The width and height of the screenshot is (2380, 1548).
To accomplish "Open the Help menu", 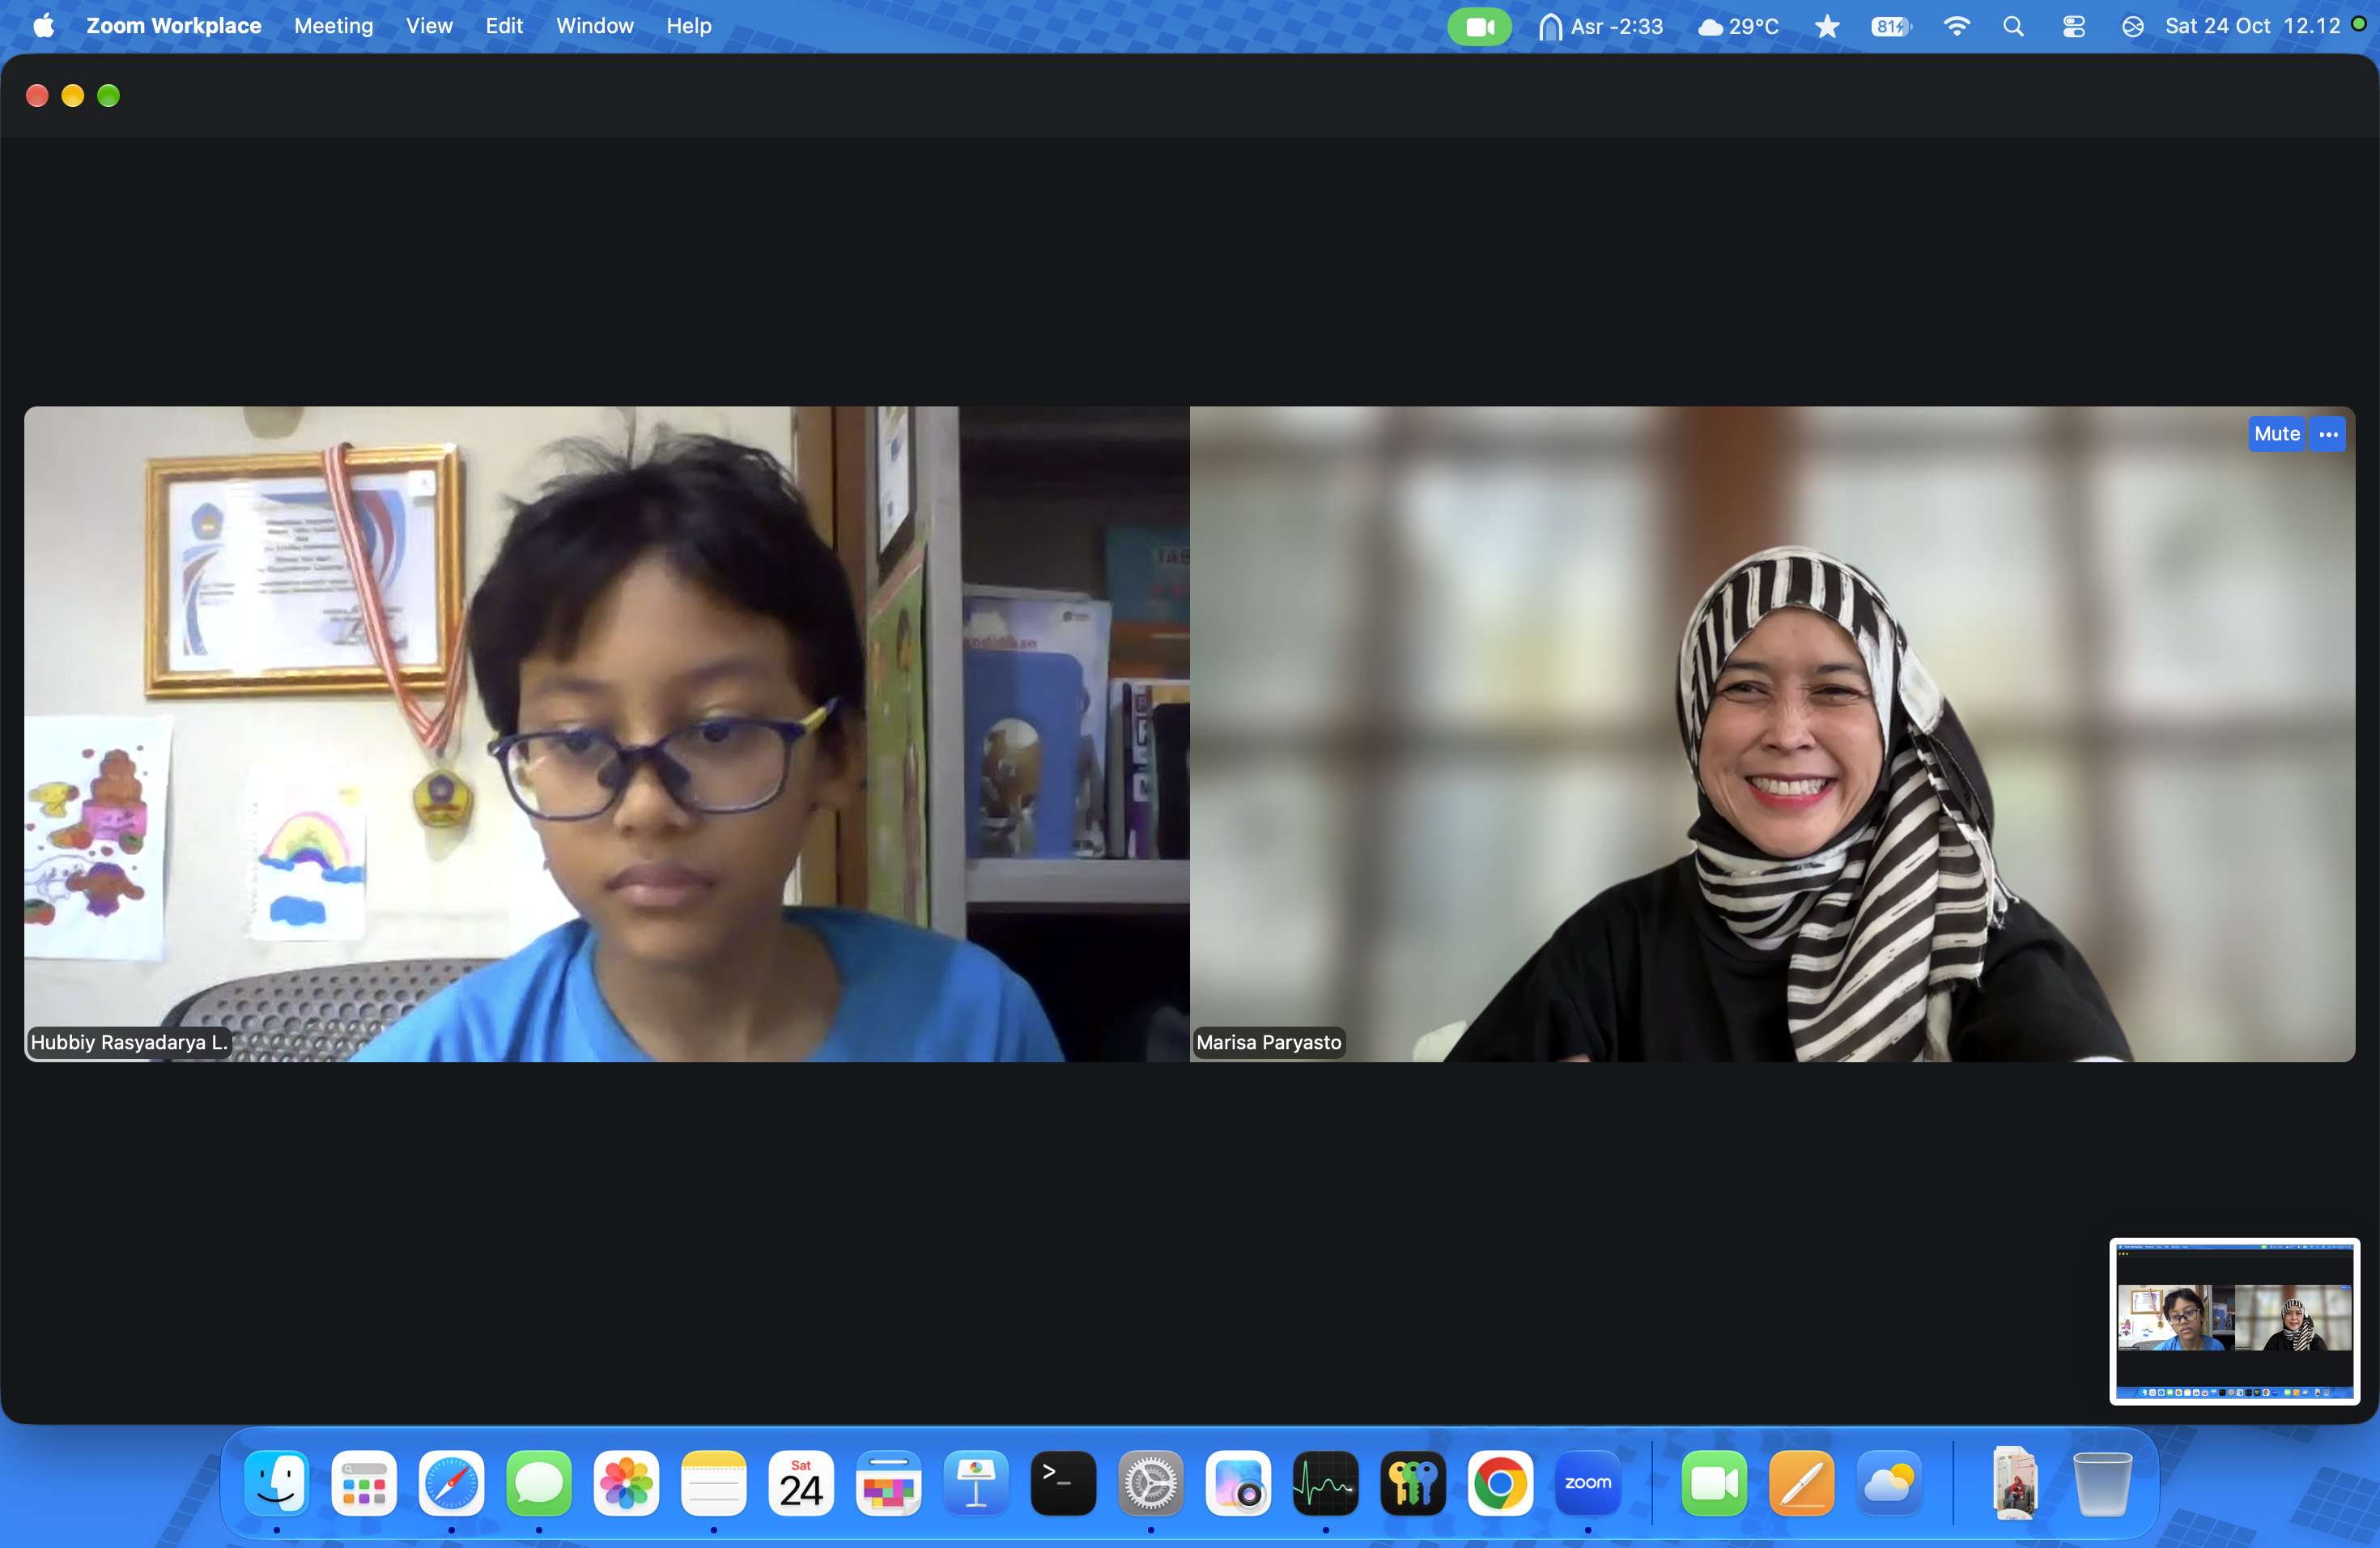I will (x=689, y=26).
